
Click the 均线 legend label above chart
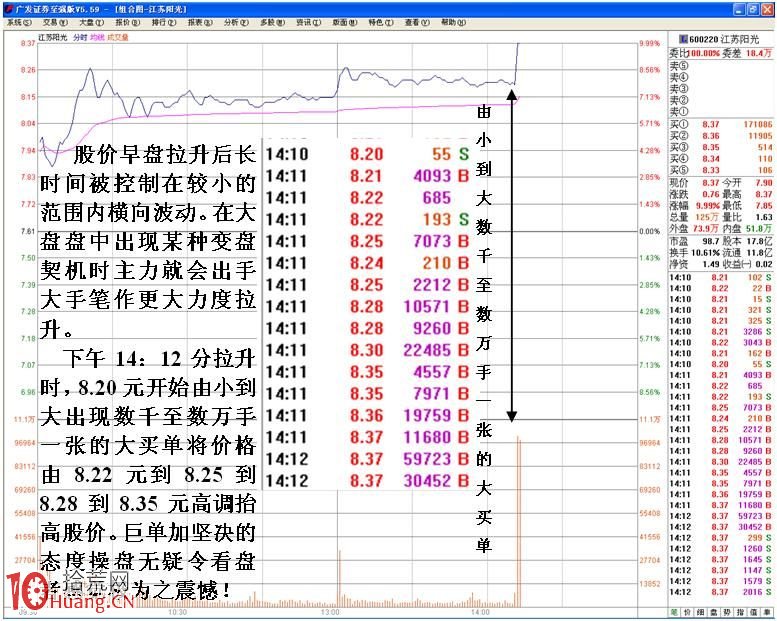(x=97, y=37)
